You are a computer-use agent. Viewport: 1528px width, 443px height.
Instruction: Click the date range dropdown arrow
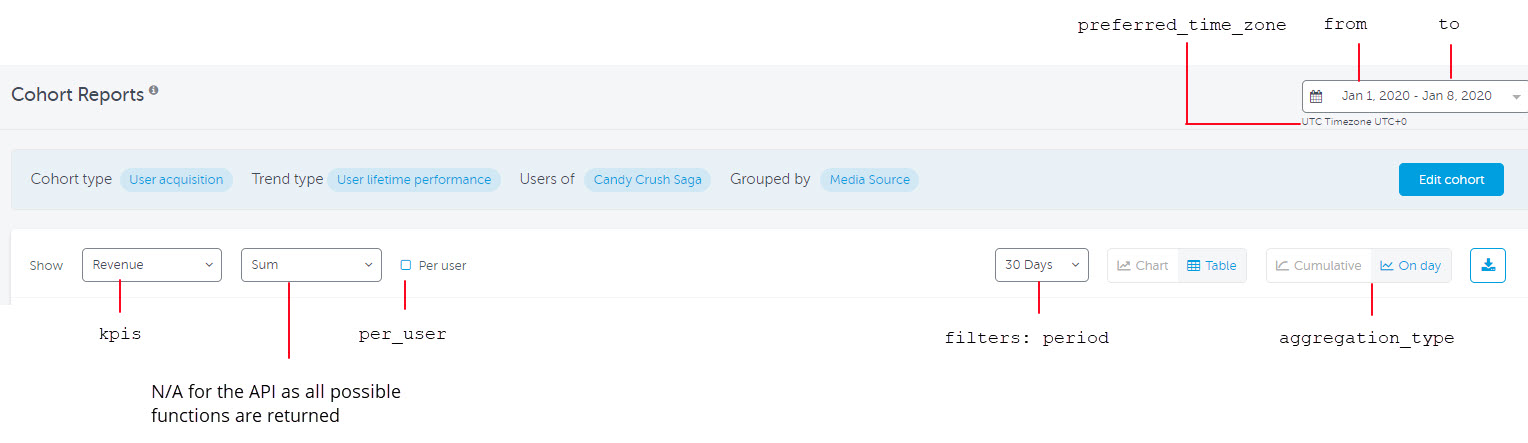1516,97
